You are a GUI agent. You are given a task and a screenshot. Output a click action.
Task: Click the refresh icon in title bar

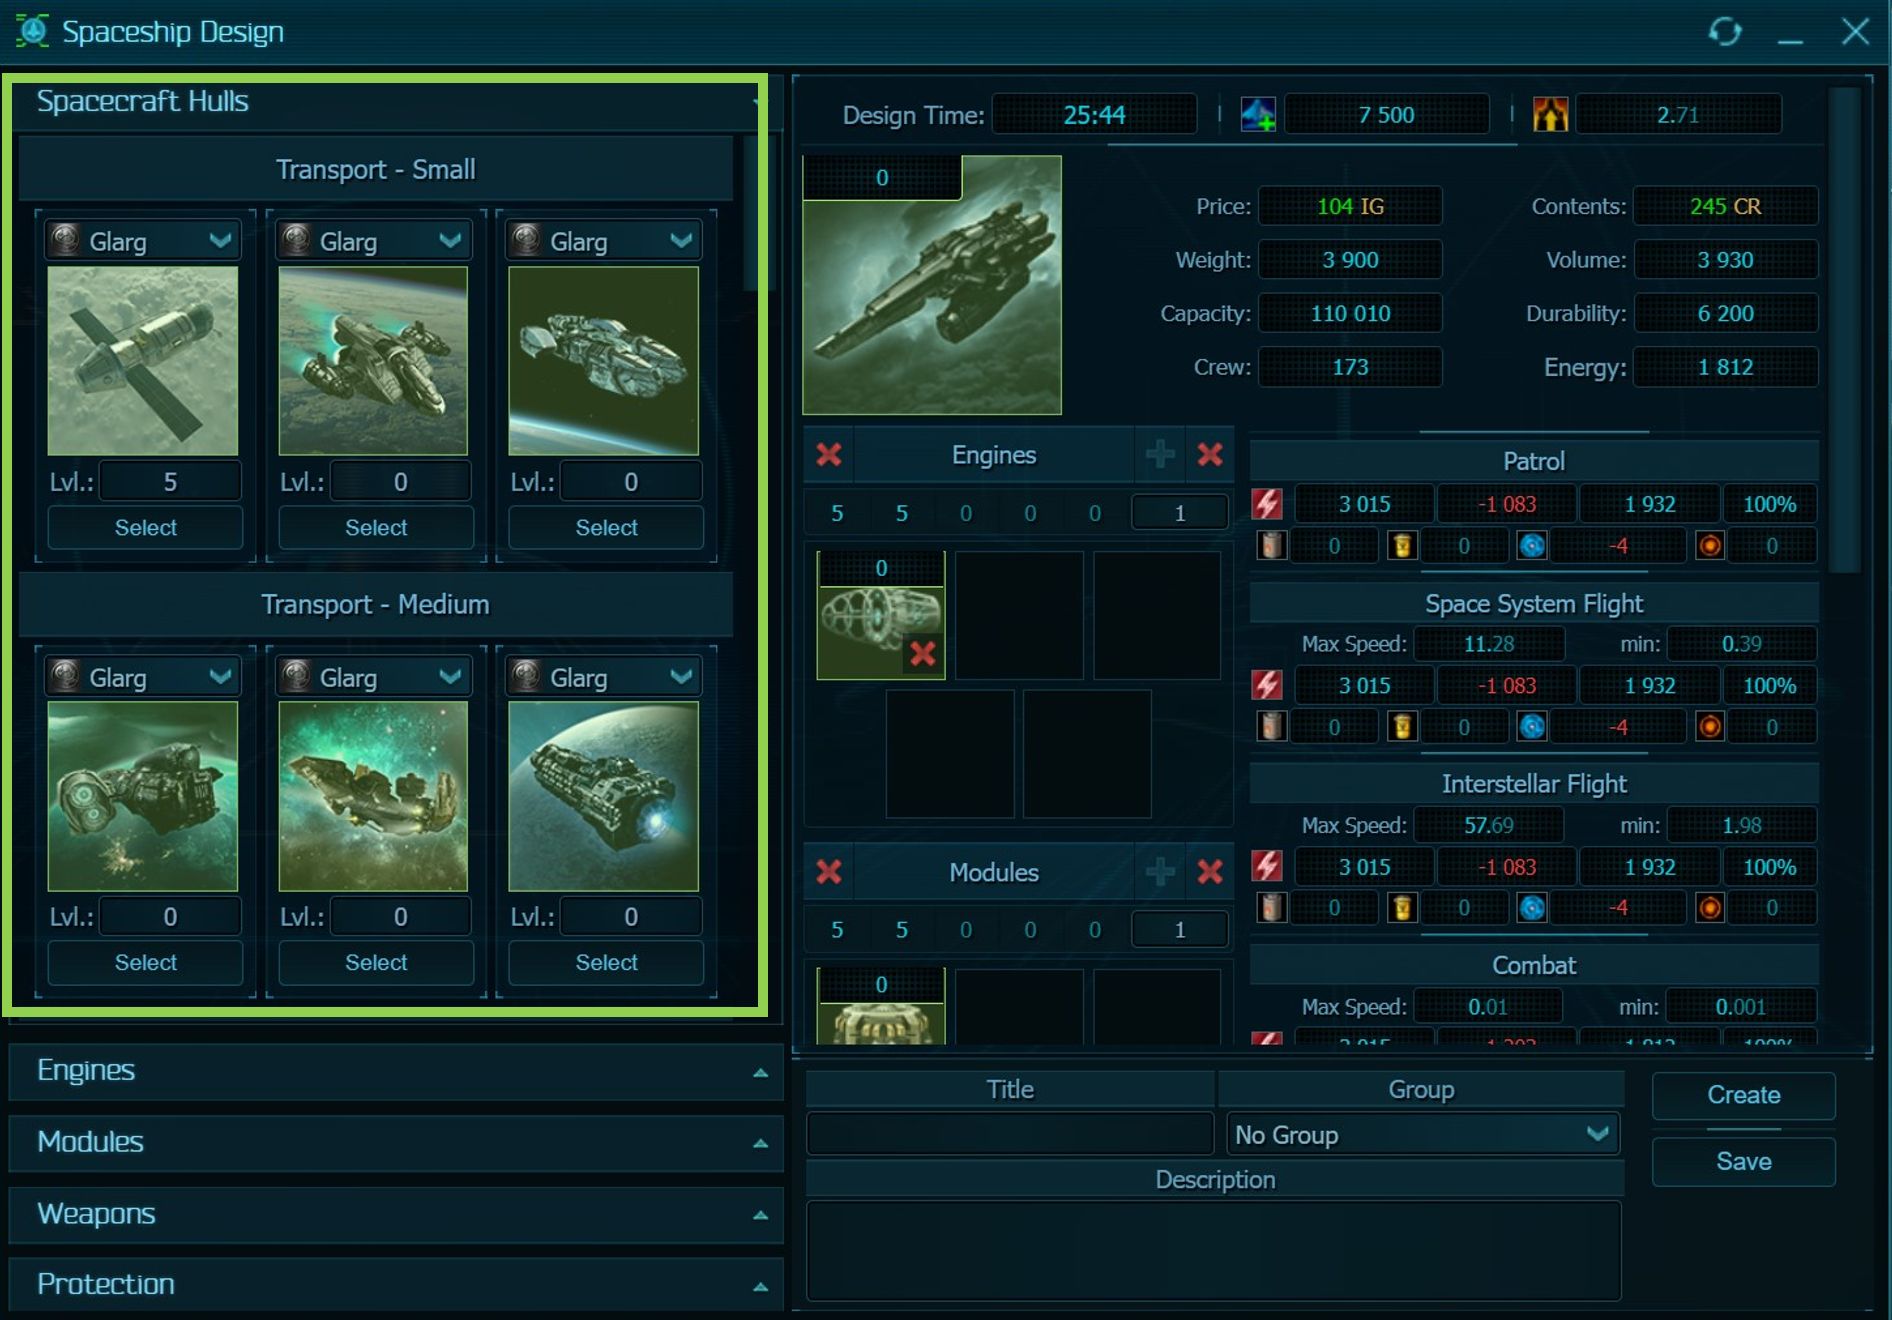1725,32
